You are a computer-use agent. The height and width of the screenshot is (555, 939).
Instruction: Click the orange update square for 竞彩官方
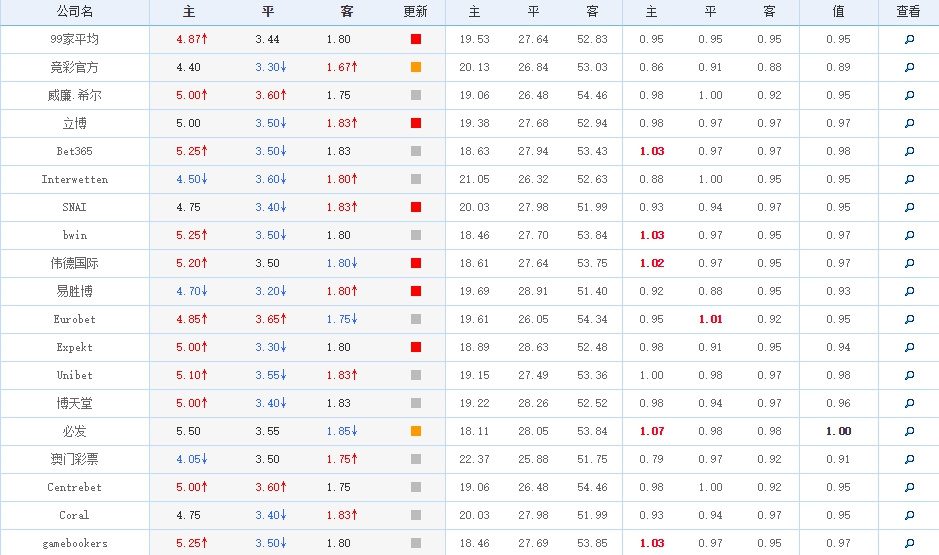[x=416, y=67]
